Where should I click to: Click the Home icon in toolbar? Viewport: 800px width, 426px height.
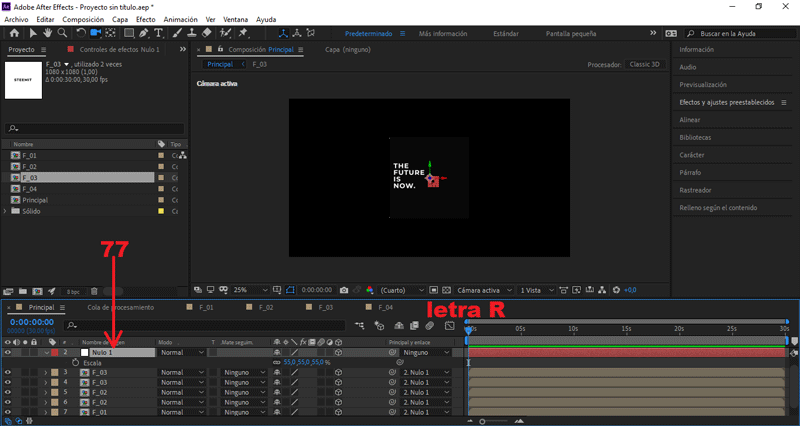[13, 33]
